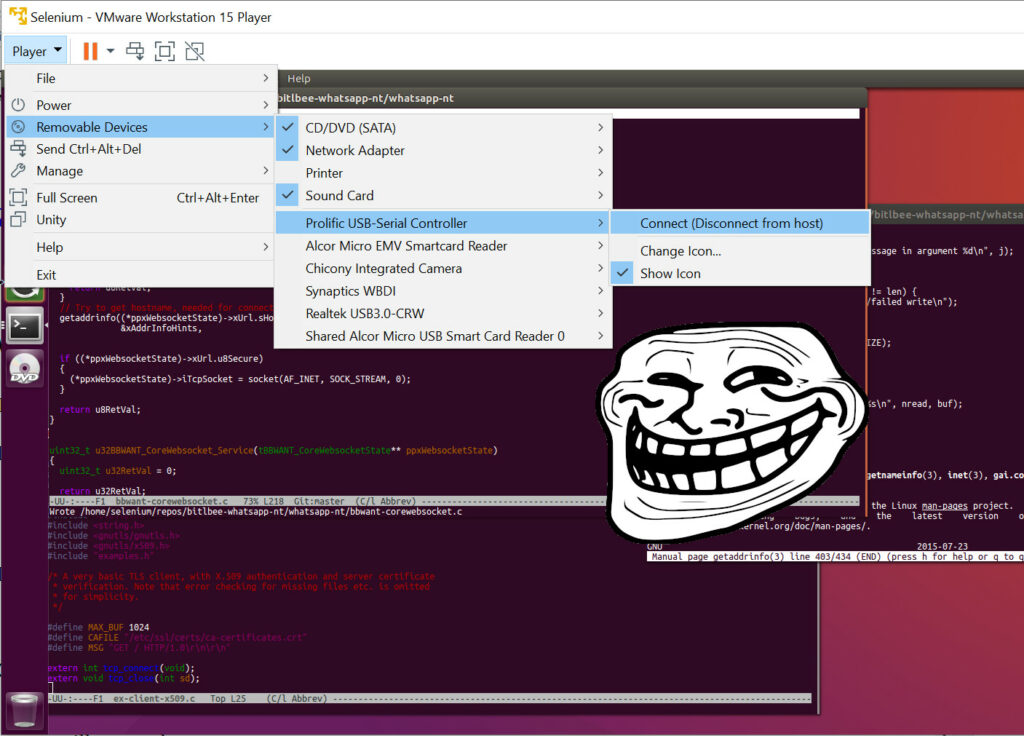Select Removable Devices menu entry
The height and width of the screenshot is (736, 1024).
141,127
